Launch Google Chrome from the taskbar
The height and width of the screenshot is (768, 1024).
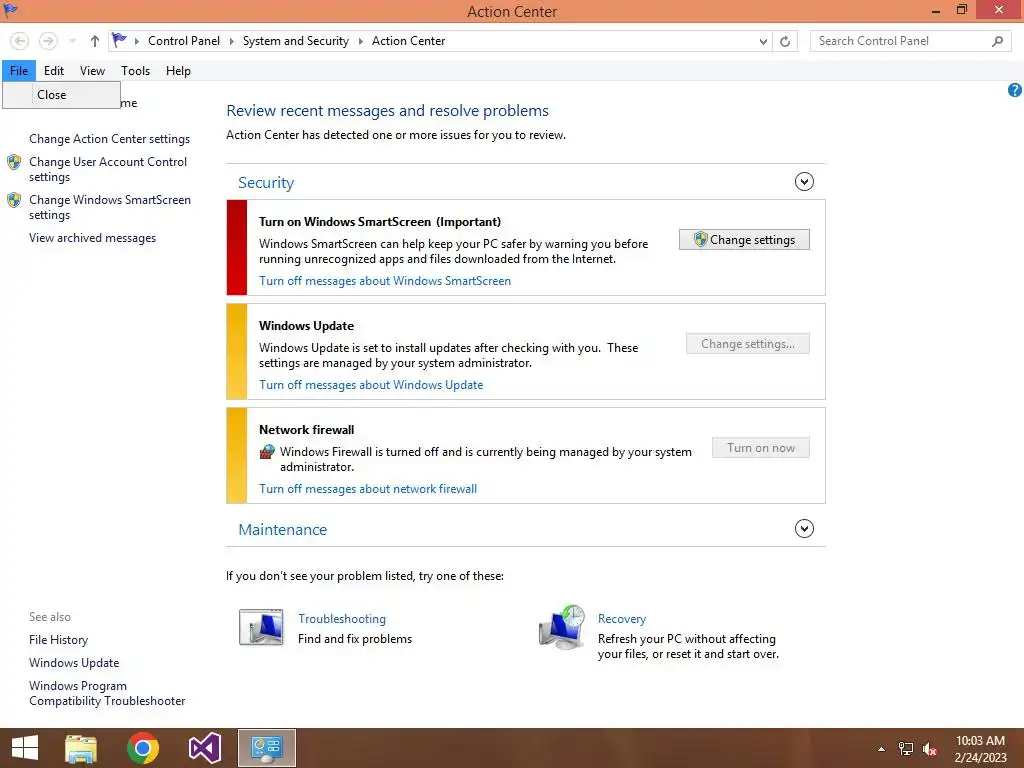tap(142, 748)
